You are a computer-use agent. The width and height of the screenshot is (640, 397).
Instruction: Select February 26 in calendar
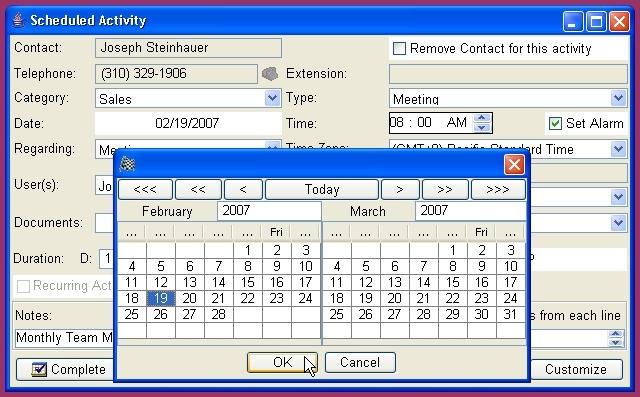point(161,314)
